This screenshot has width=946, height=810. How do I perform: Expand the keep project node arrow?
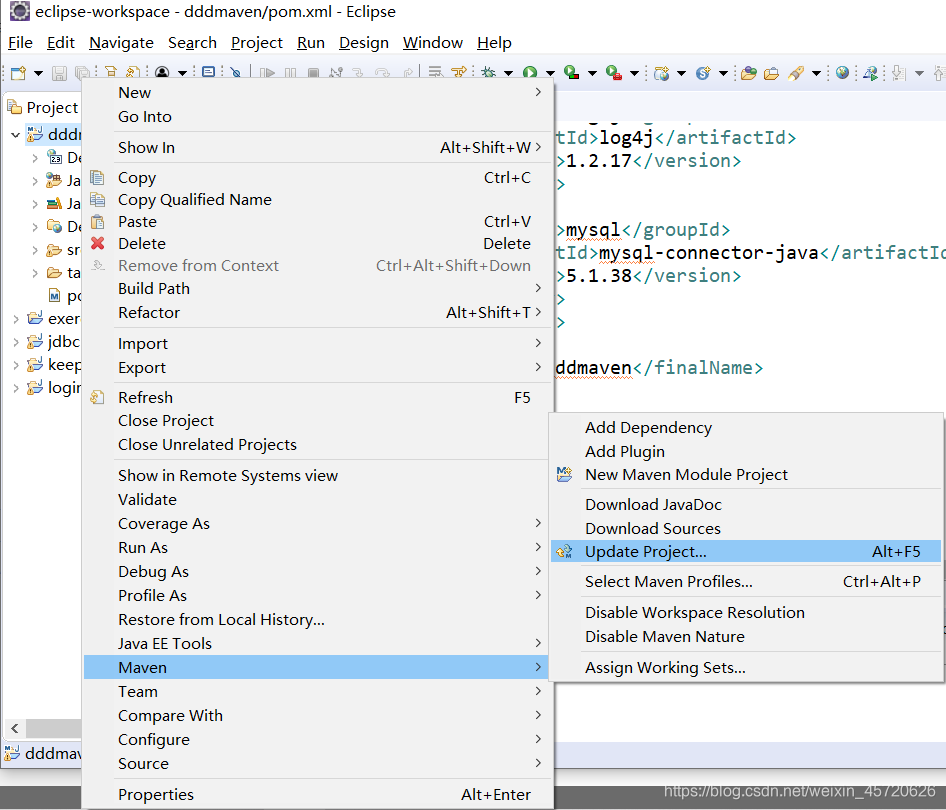pos(16,365)
